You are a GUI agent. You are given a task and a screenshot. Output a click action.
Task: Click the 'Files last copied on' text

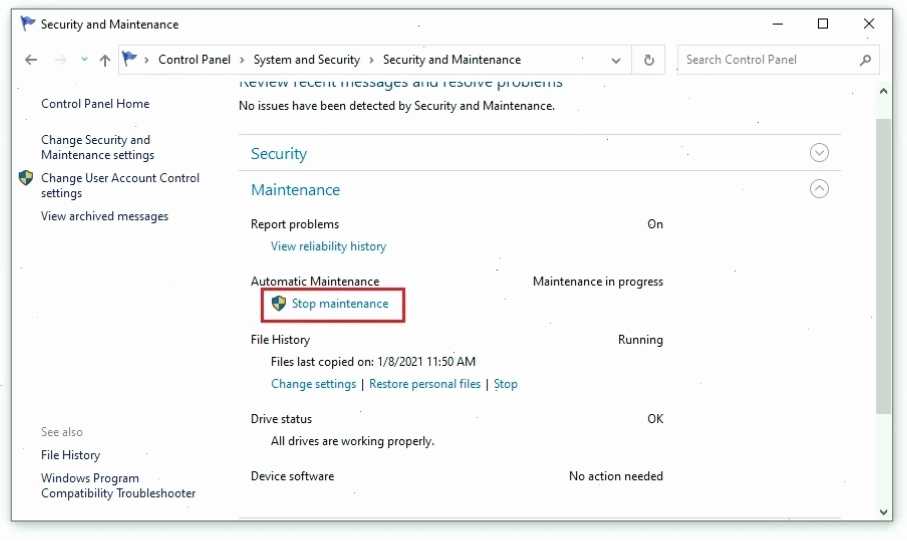373,362
